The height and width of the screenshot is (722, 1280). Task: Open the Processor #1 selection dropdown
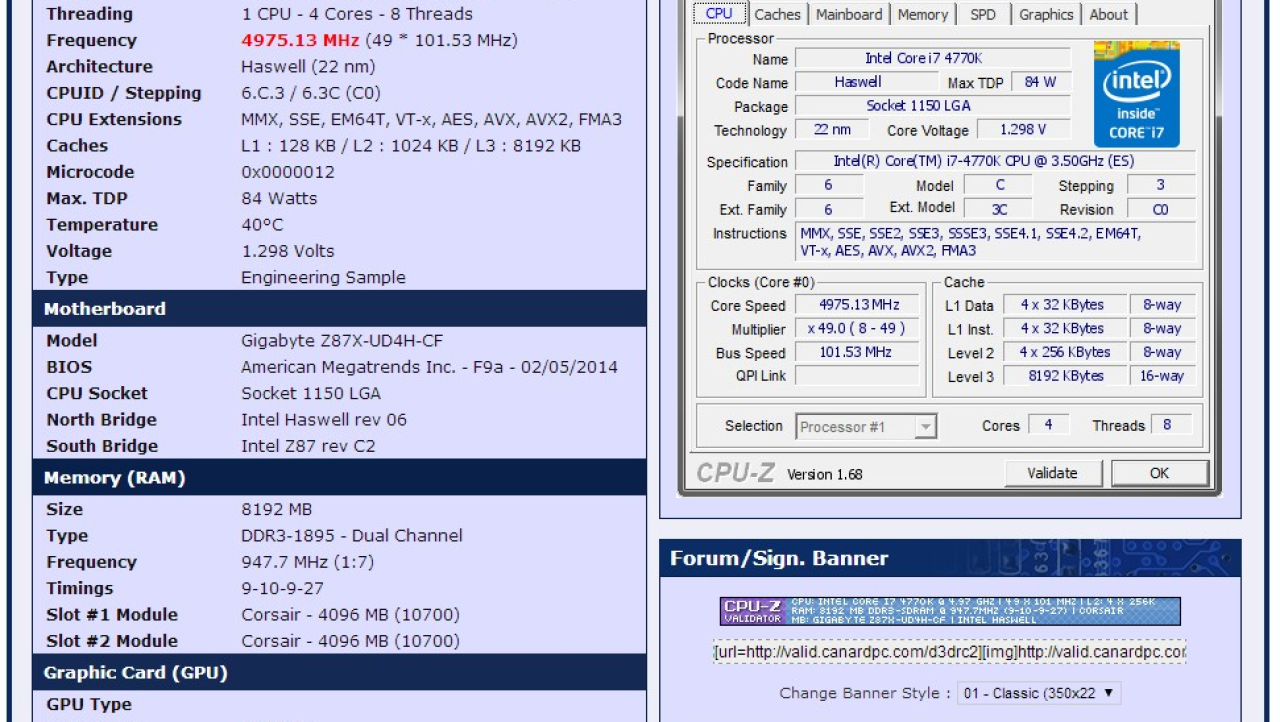click(x=866, y=427)
